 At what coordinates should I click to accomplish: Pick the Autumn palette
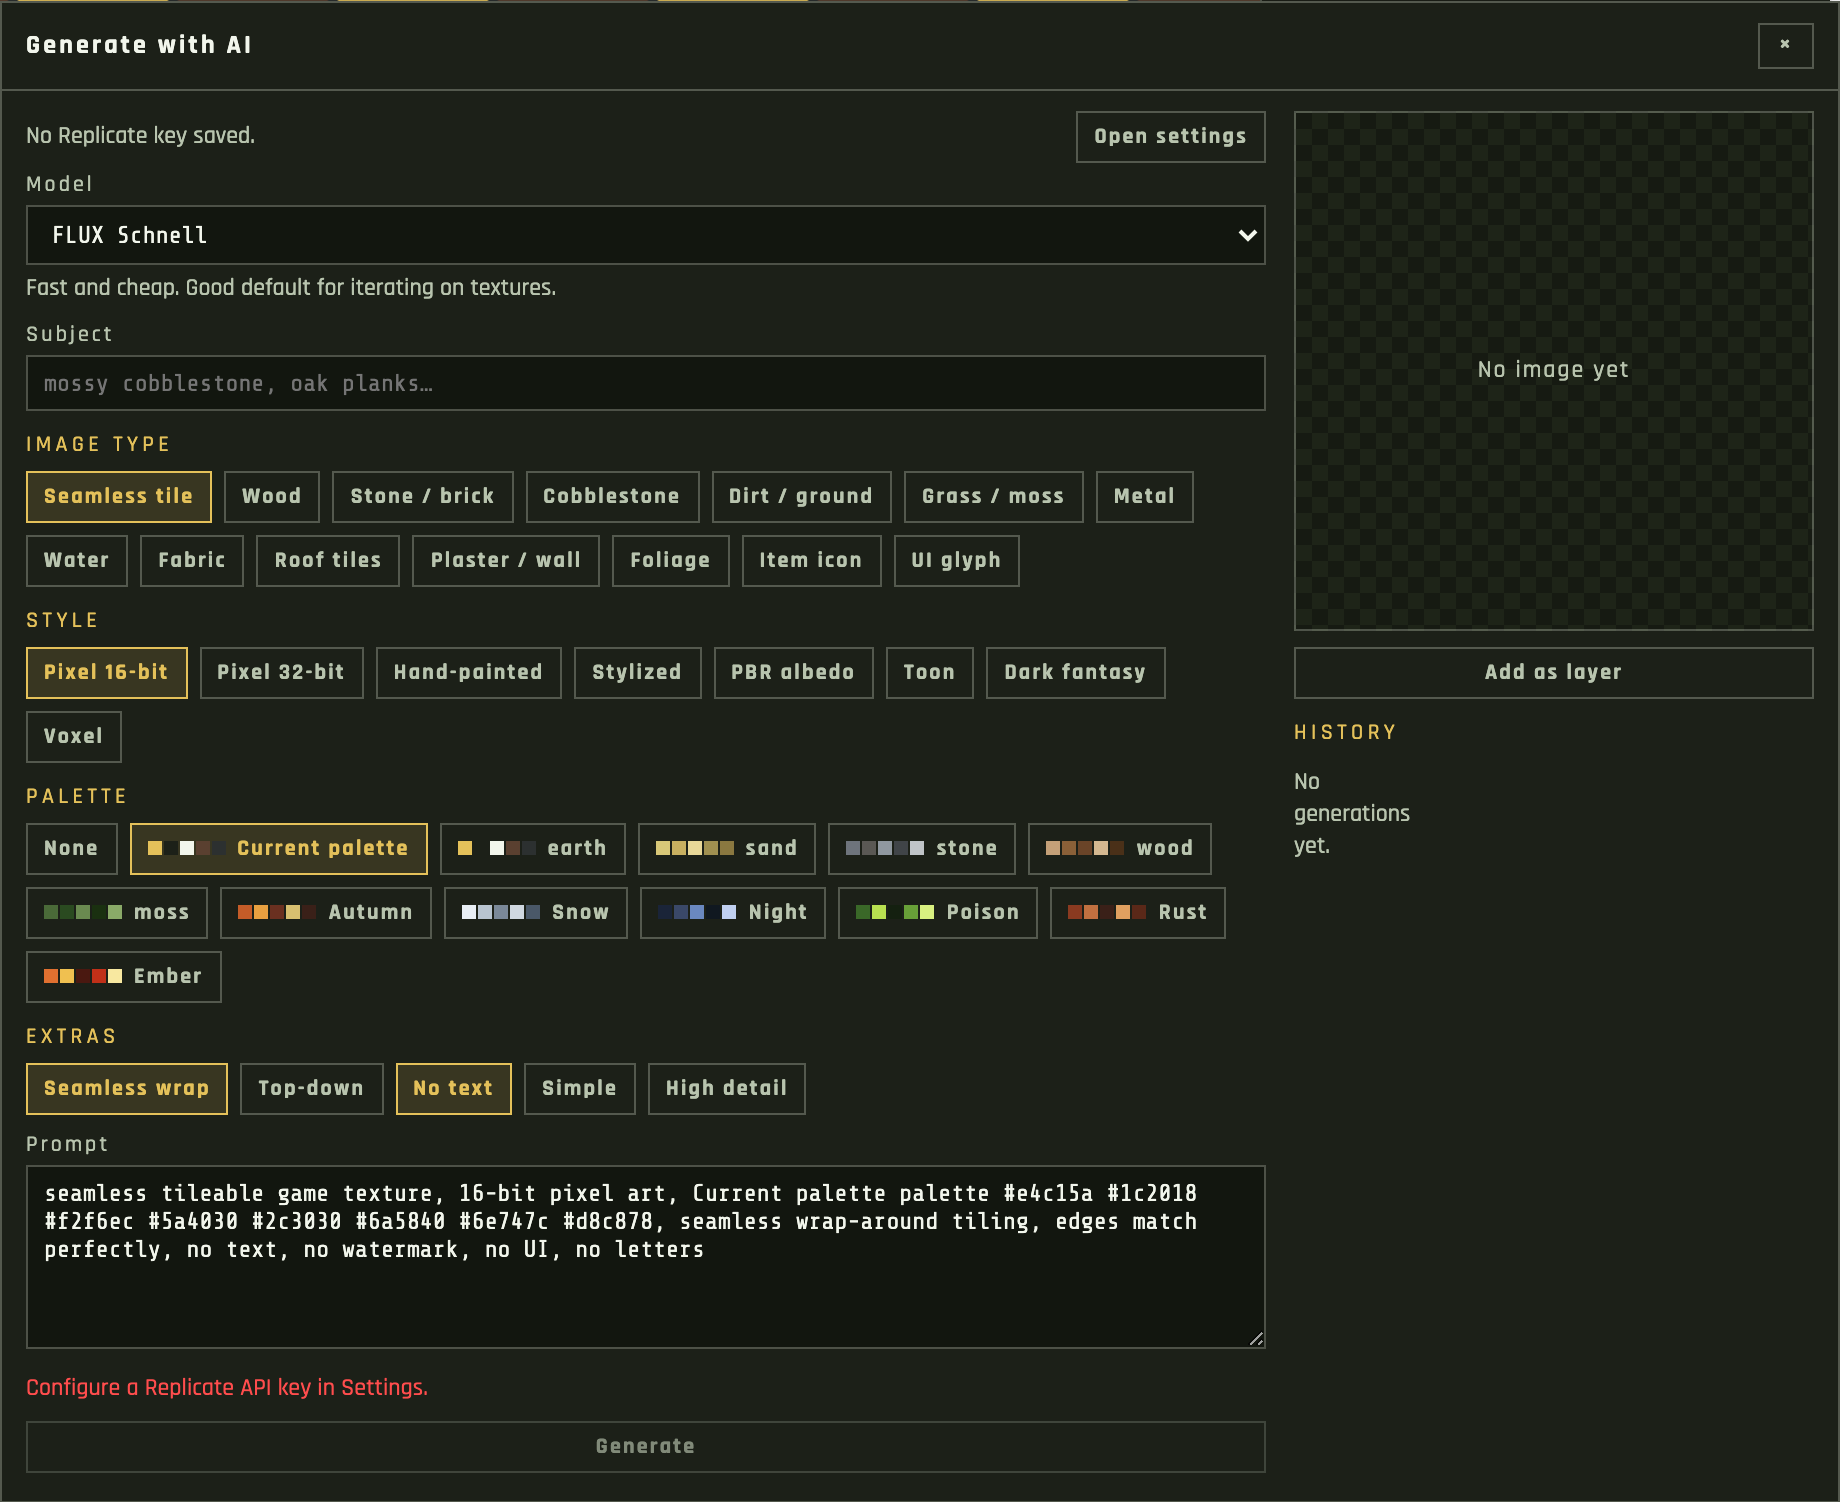325,912
